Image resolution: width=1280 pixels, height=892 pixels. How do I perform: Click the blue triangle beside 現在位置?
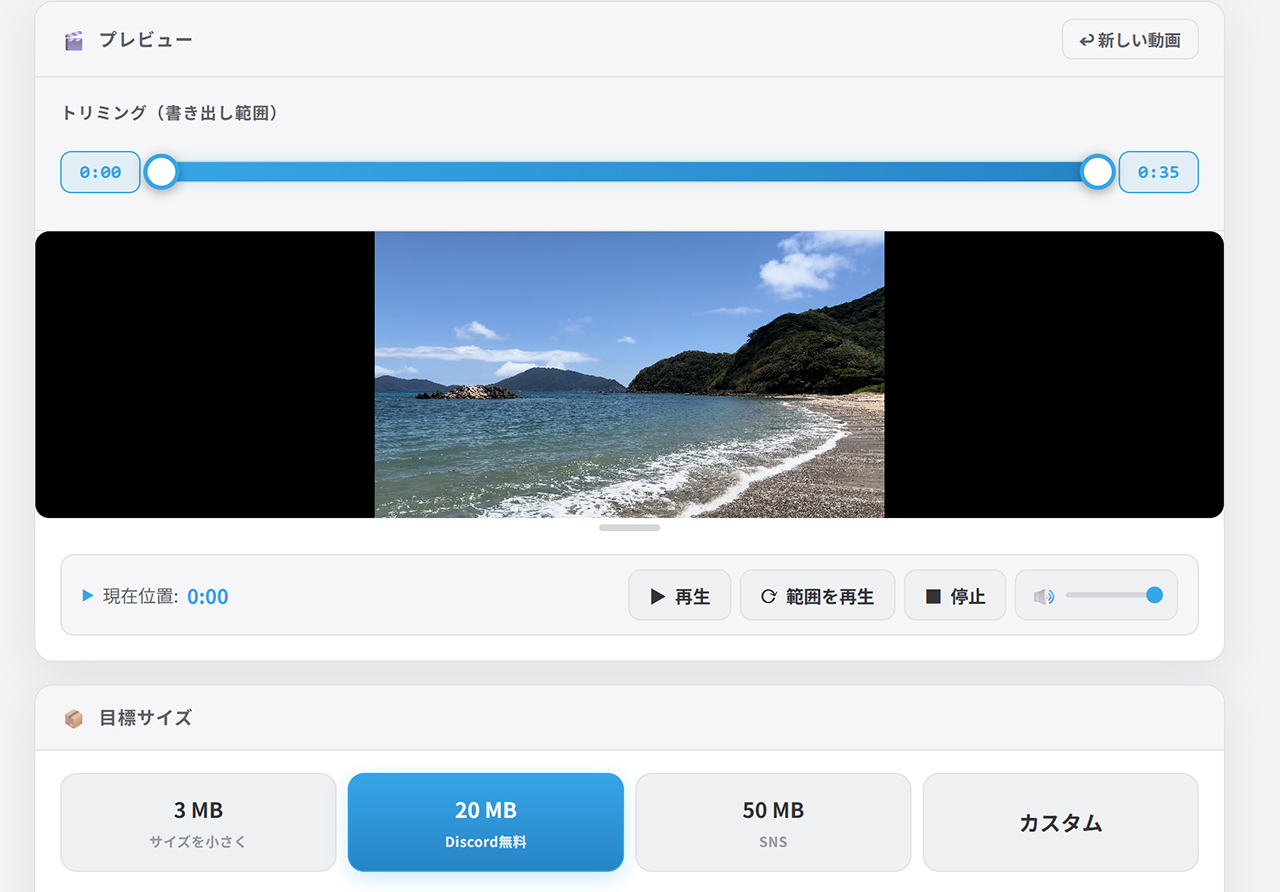(x=88, y=596)
